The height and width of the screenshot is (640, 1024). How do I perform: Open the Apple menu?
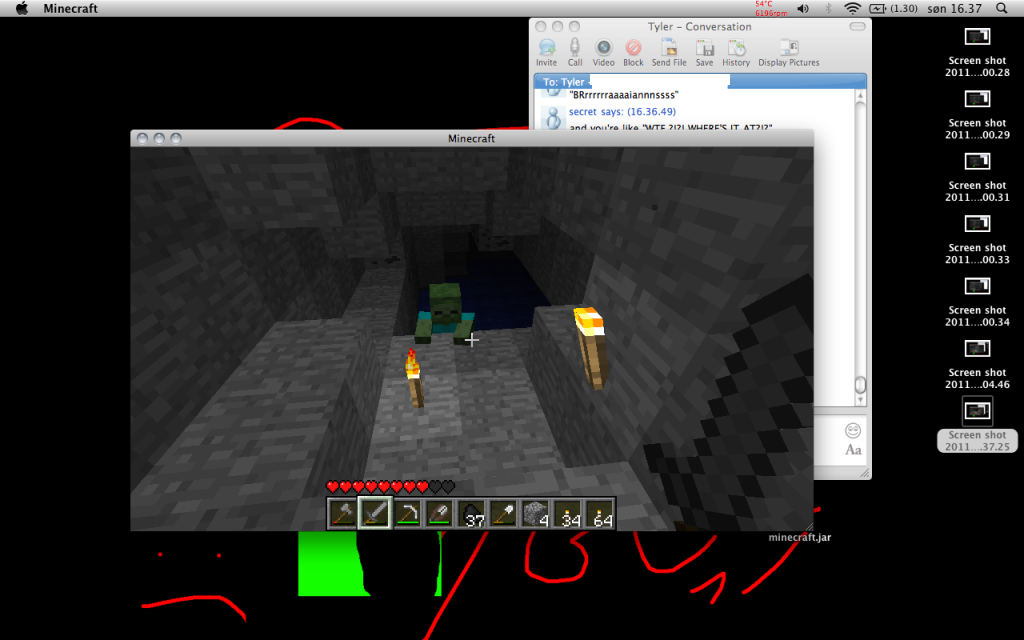pyautogui.click(x=21, y=8)
